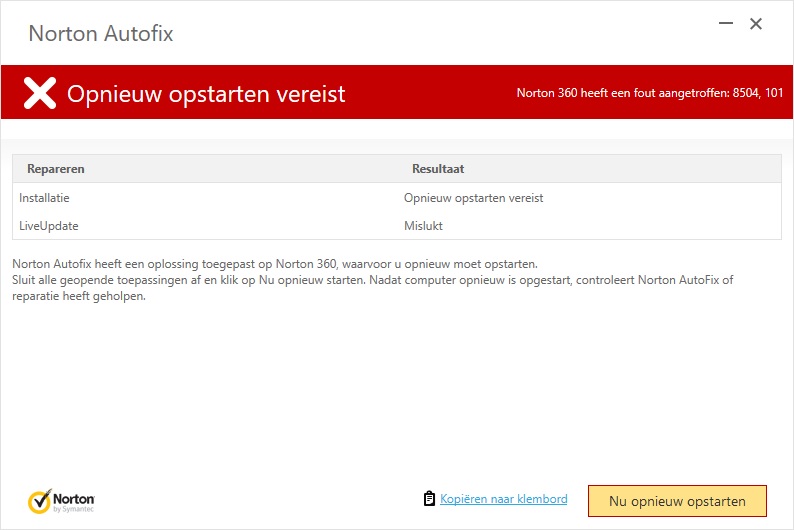Click the 'reparatie heeft geholpen' text line
The width and height of the screenshot is (794, 530).
point(79,296)
